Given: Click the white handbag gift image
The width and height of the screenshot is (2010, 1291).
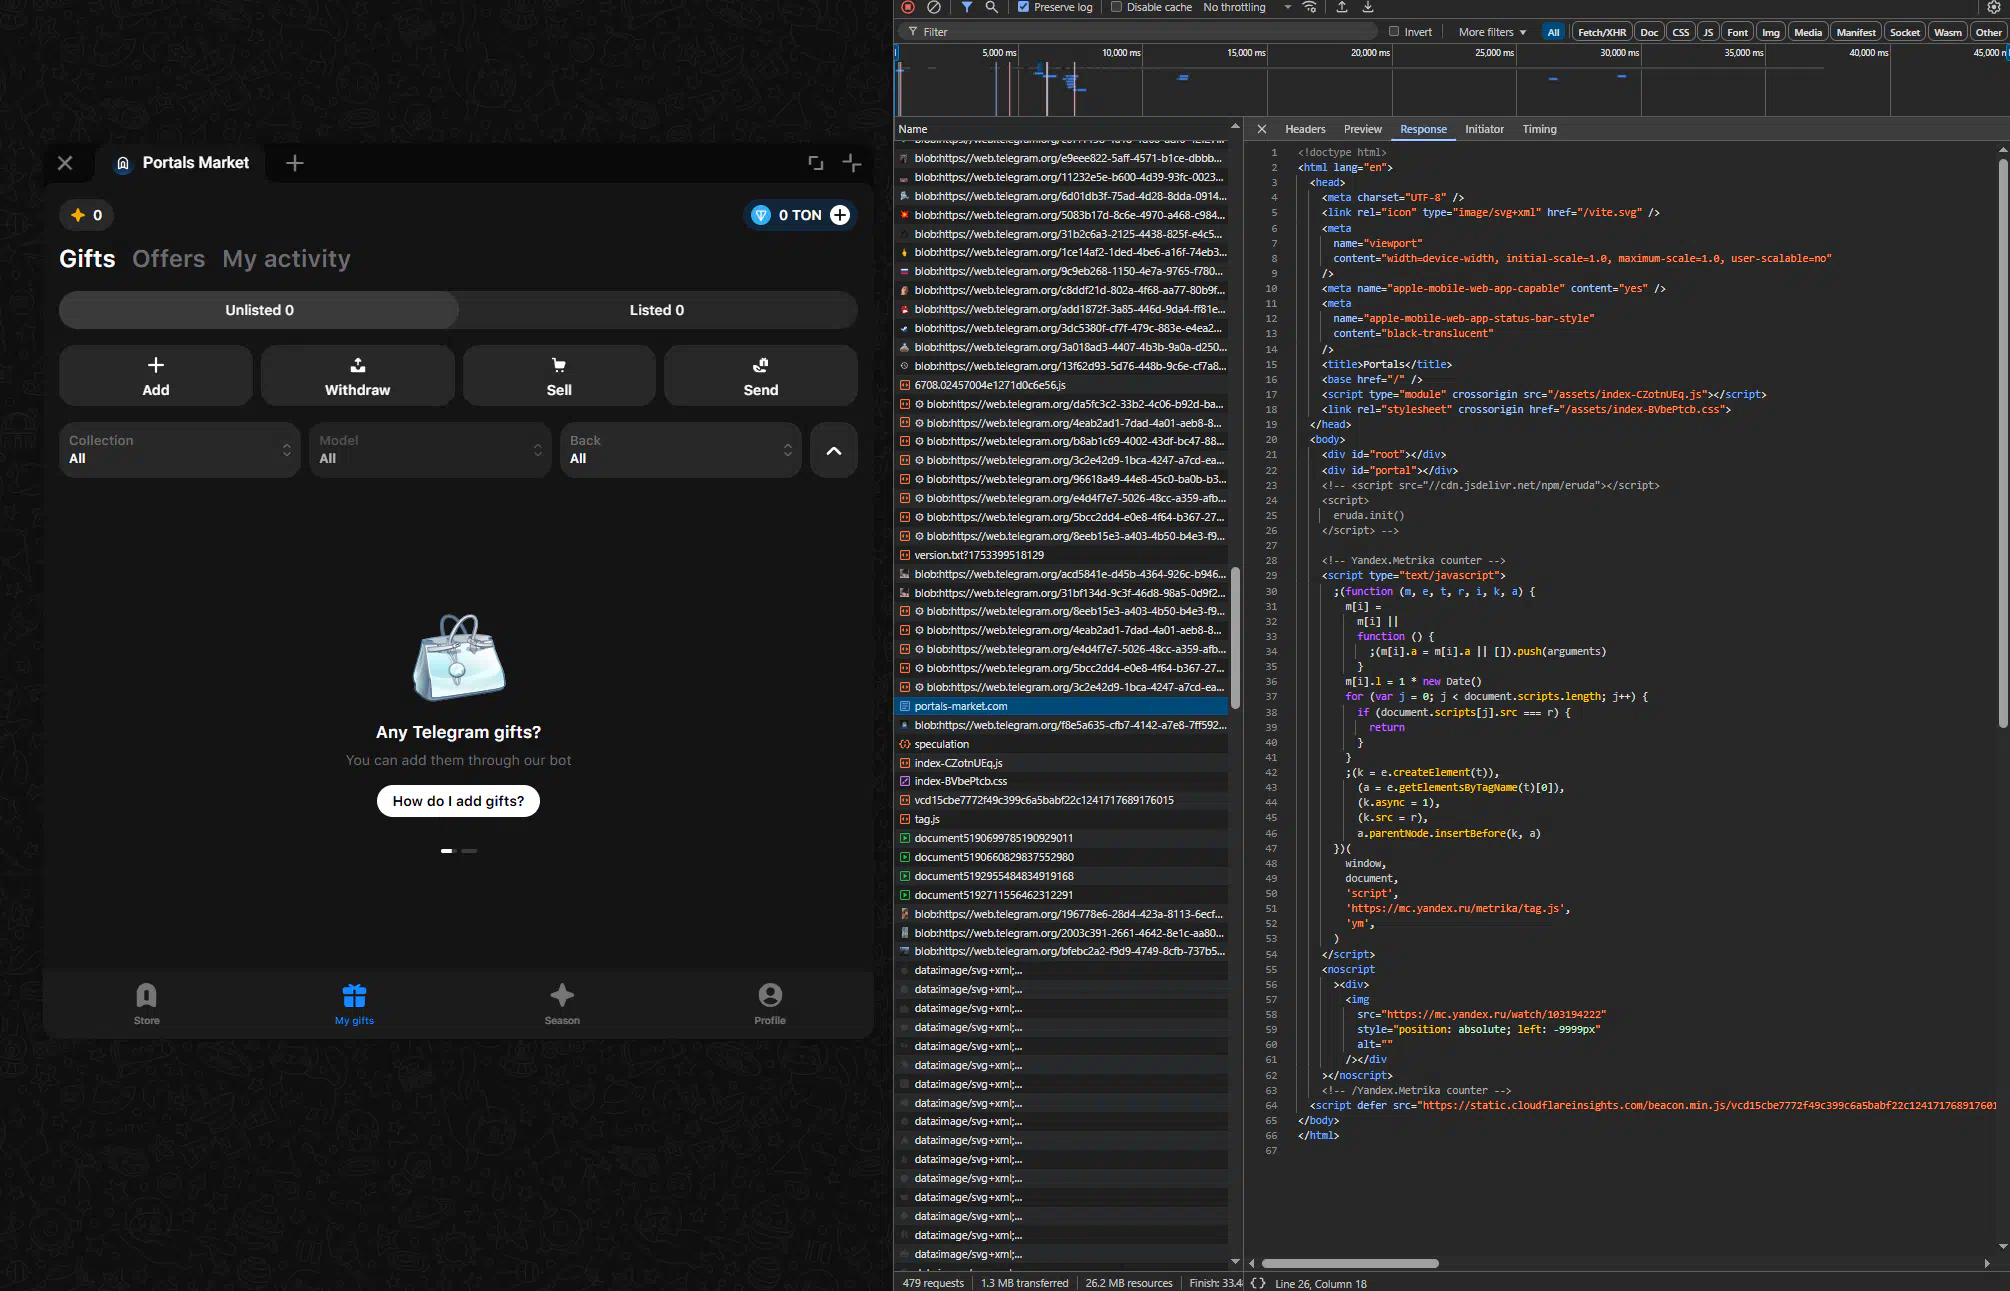Looking at the screenshot, I should (x=459, y=657).
